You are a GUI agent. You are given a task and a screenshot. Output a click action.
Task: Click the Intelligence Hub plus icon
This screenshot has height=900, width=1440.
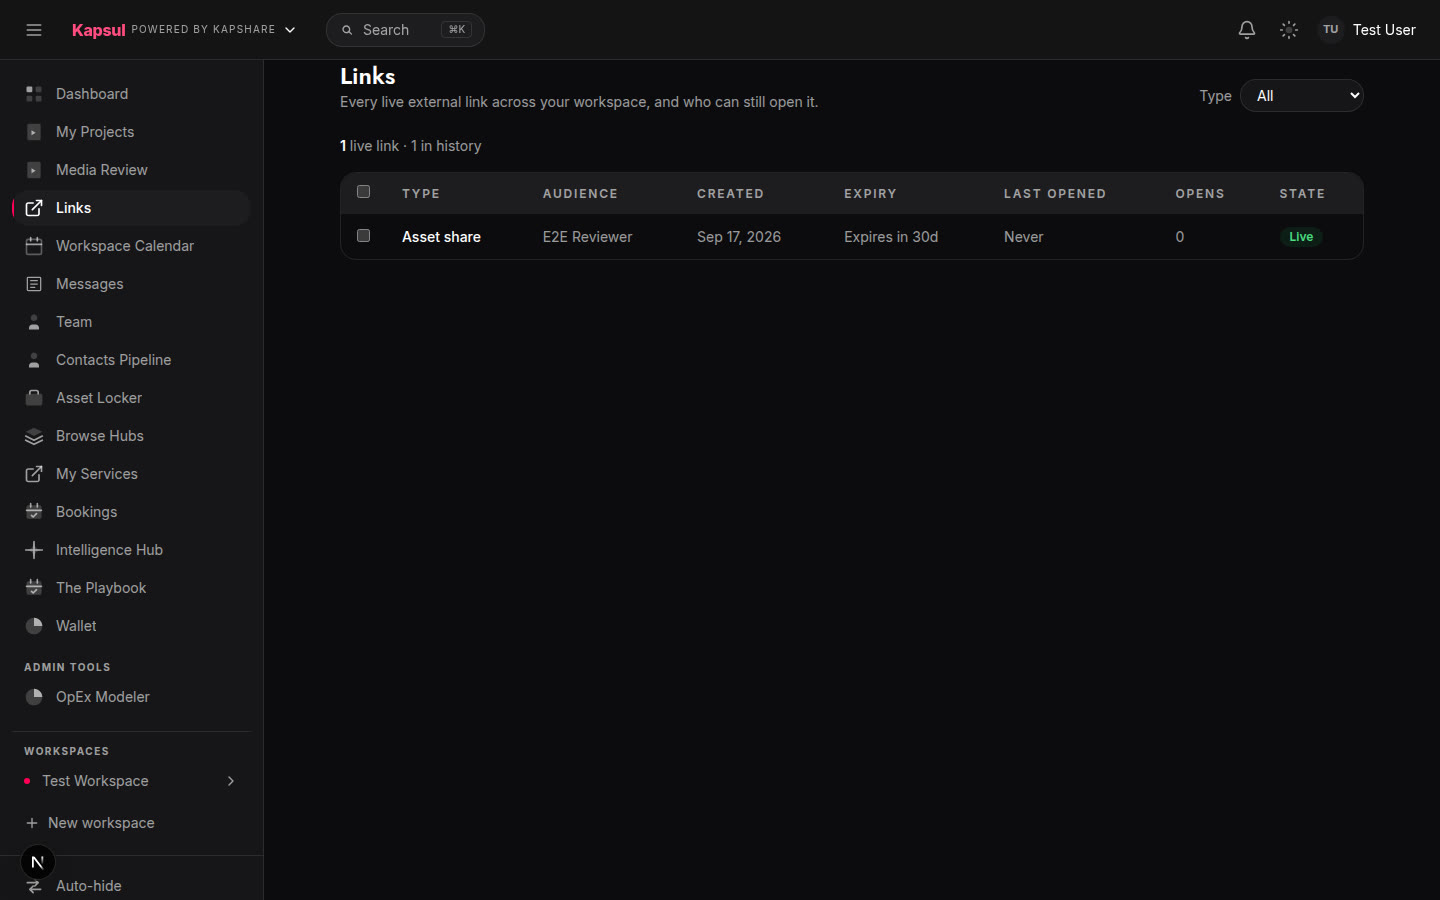pyautogui.click(x=34, y=550)
